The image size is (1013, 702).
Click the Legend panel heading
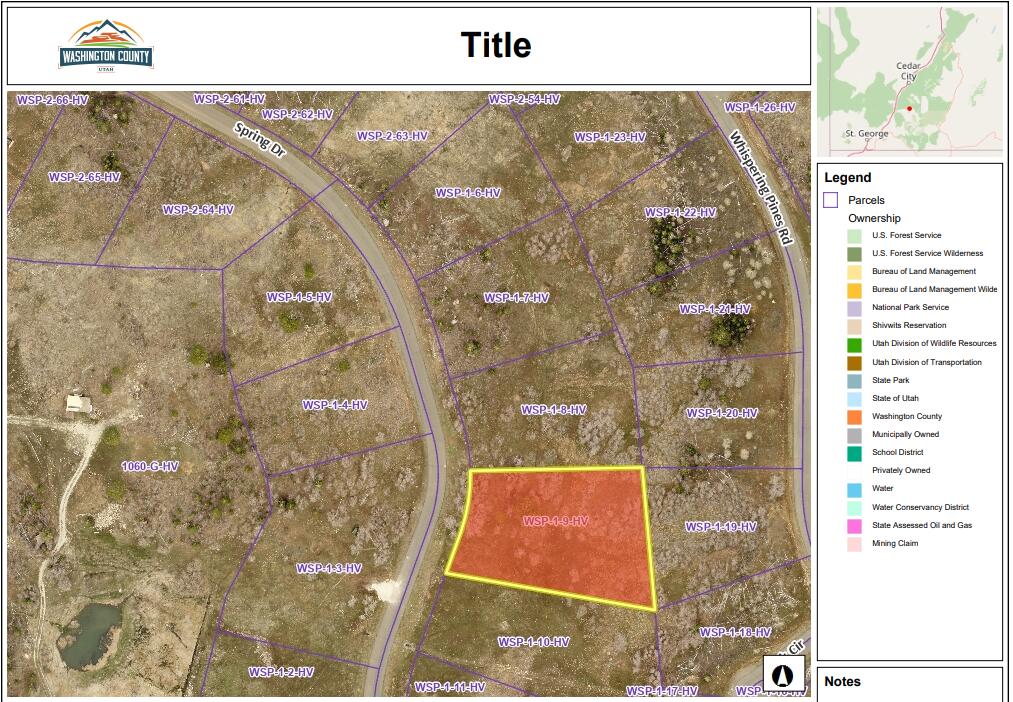click(x=847, y=177)
